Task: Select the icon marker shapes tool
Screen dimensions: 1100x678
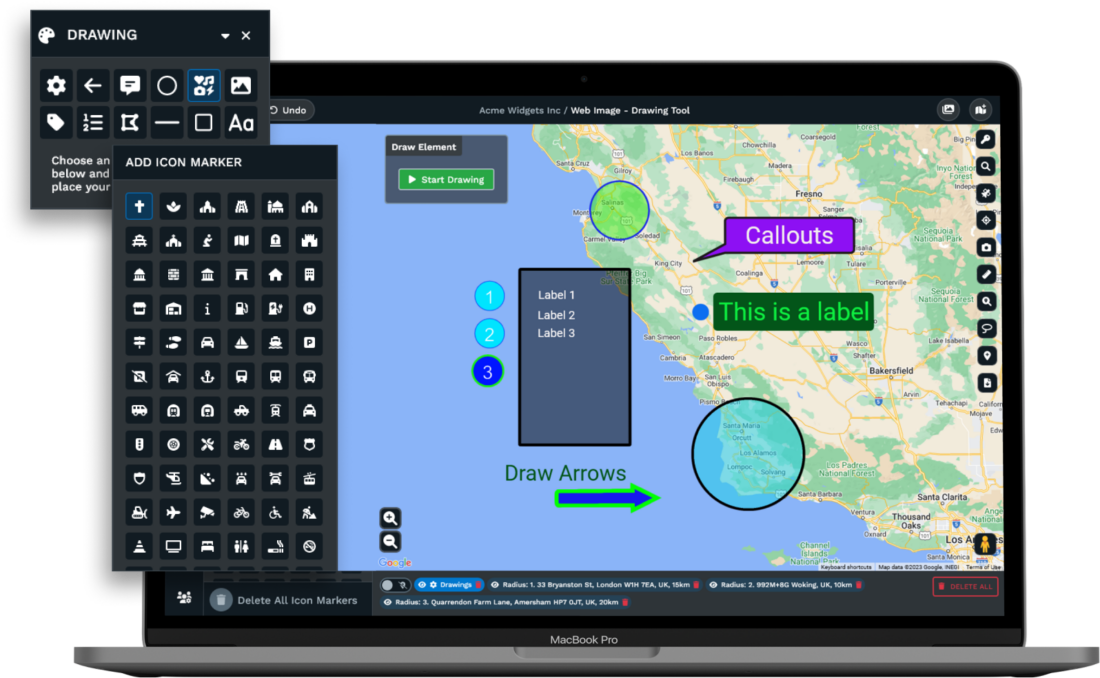Action: pyautogui.click(x=203, y=86)
